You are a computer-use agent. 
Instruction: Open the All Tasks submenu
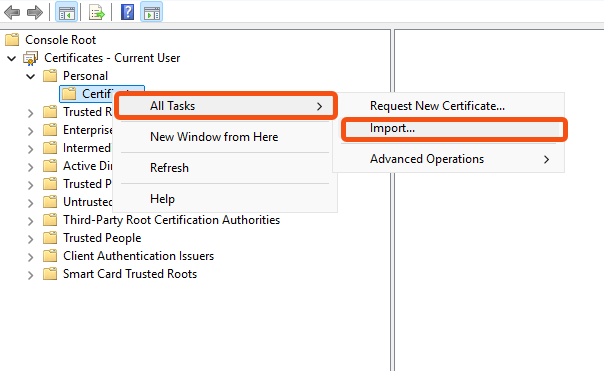pyautogui.click(x=226, y=106)
